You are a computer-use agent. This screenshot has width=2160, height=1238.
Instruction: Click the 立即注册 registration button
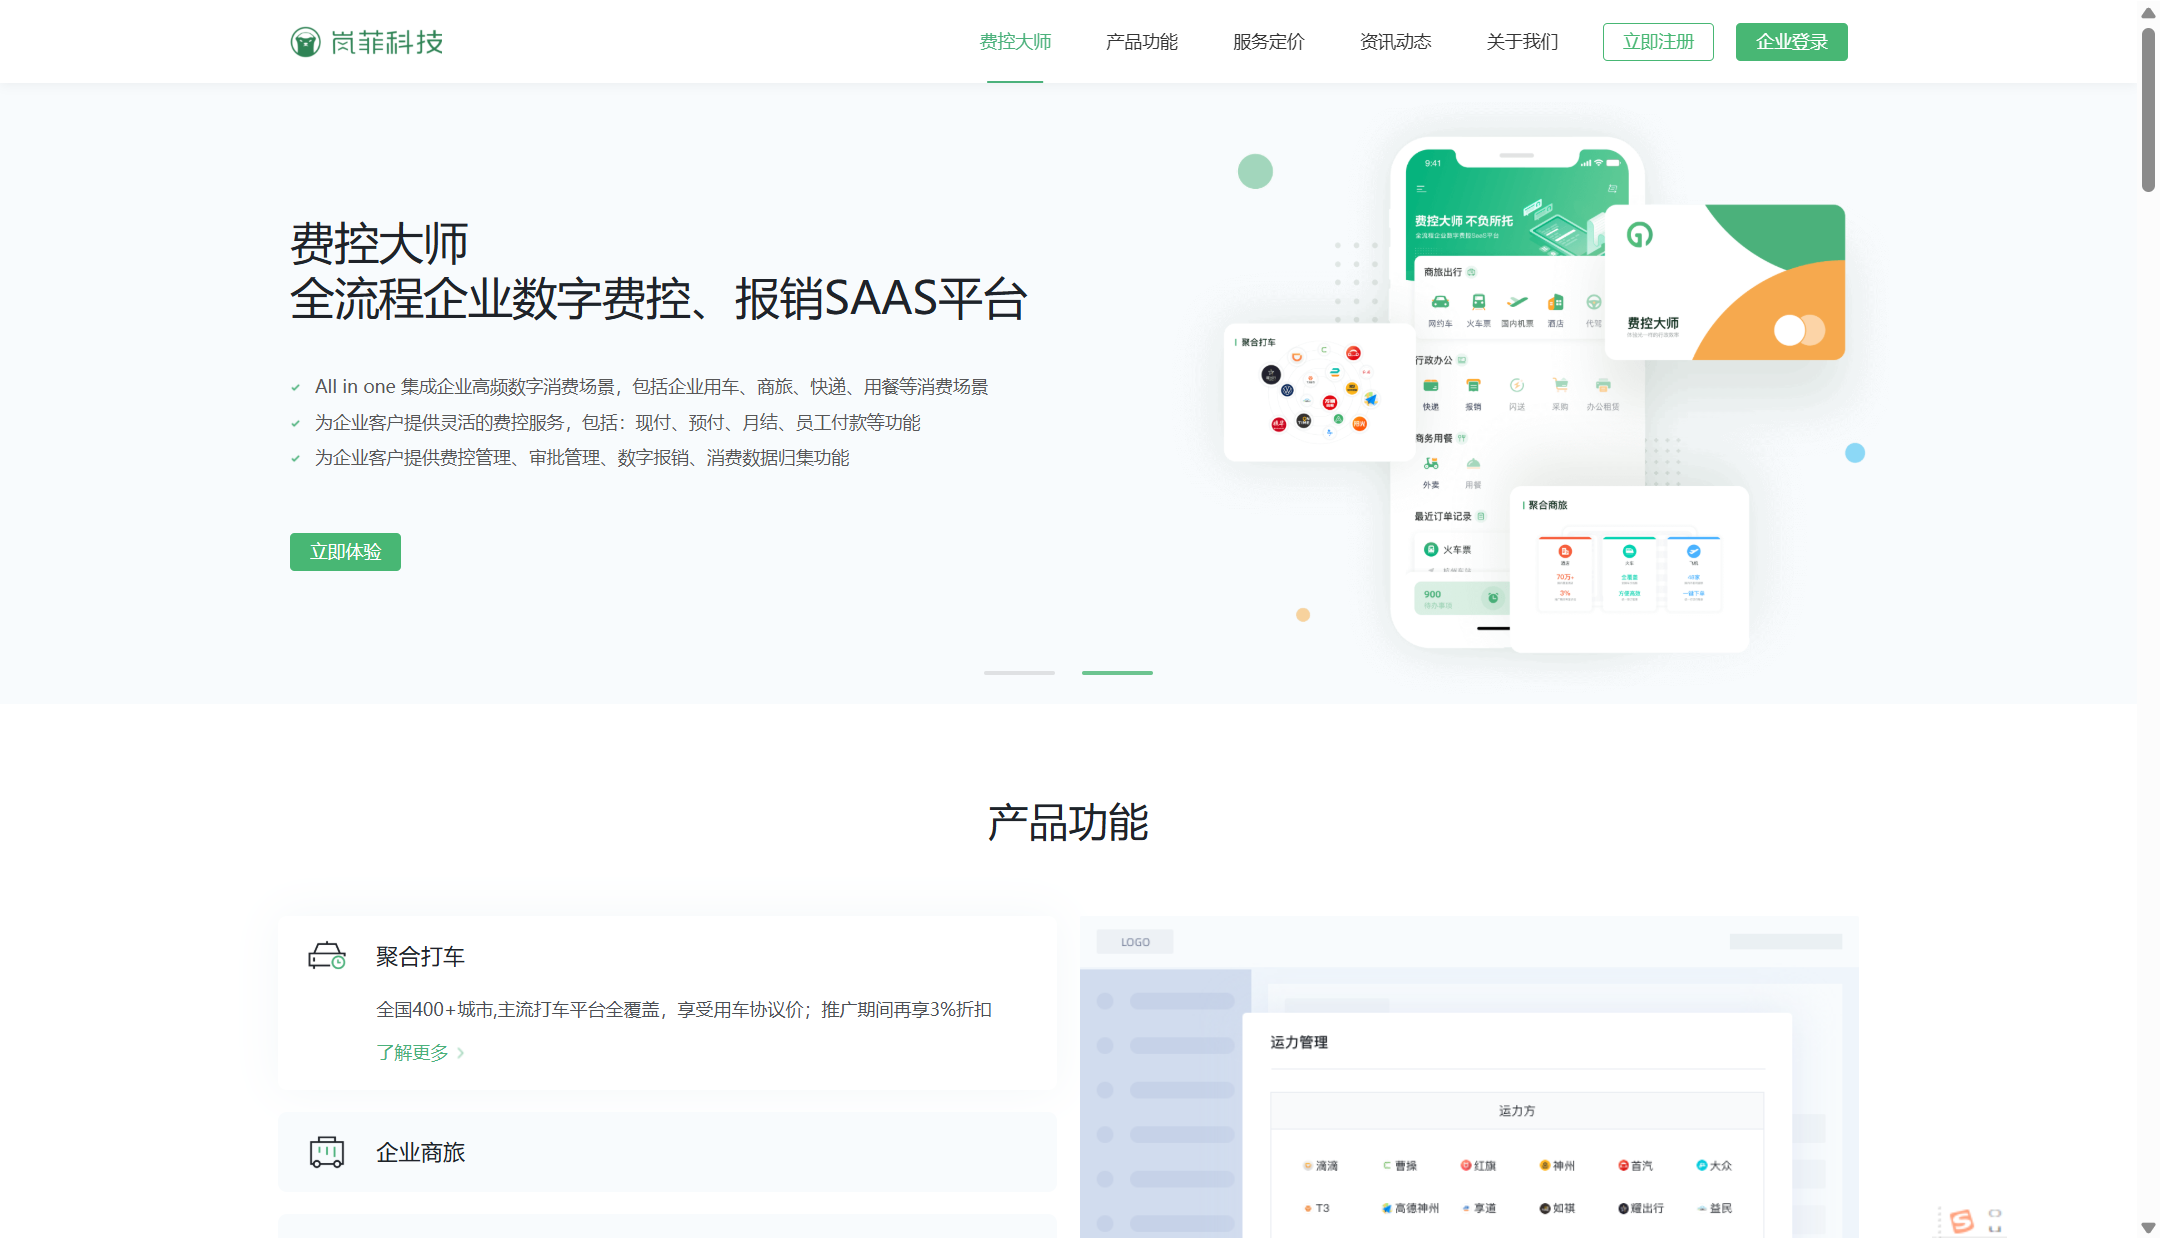(1658, 42)
